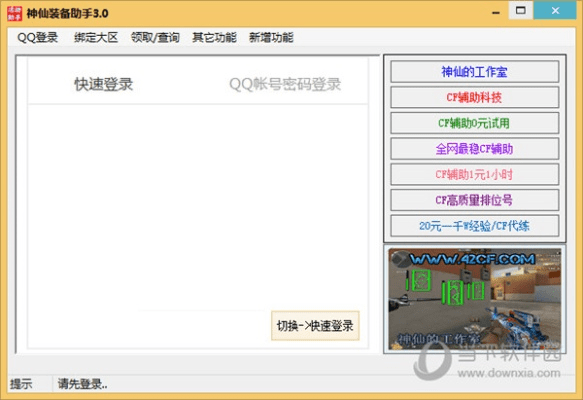
Task: Click the CF辅助0元试用 button
Action: [x=474, y=123]
